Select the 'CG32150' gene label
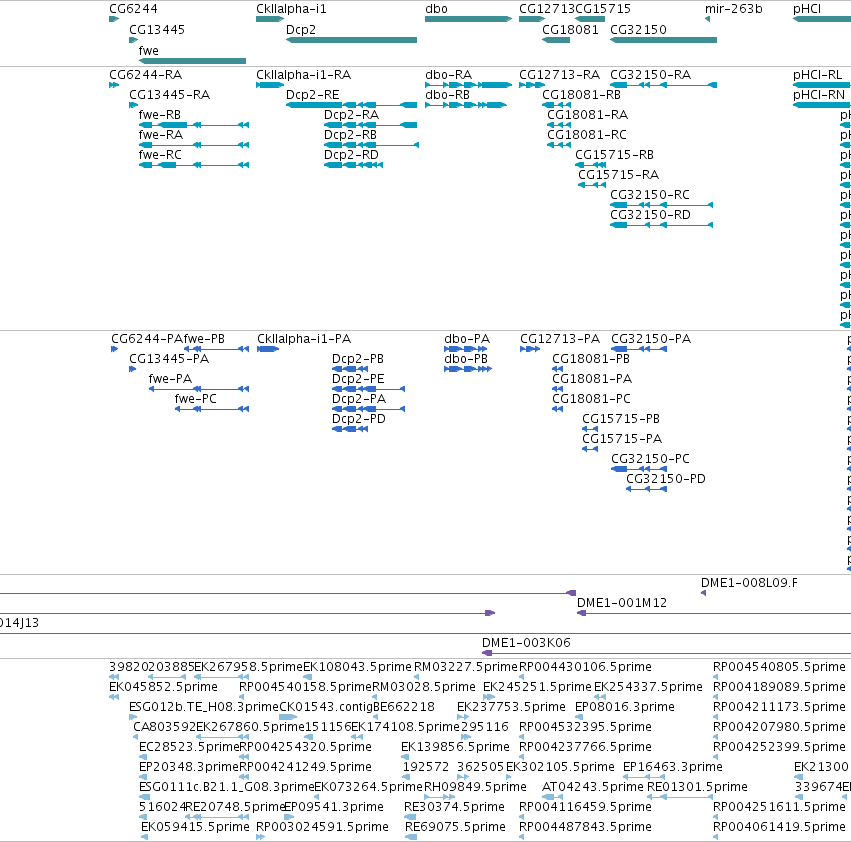 coord(638,30)
